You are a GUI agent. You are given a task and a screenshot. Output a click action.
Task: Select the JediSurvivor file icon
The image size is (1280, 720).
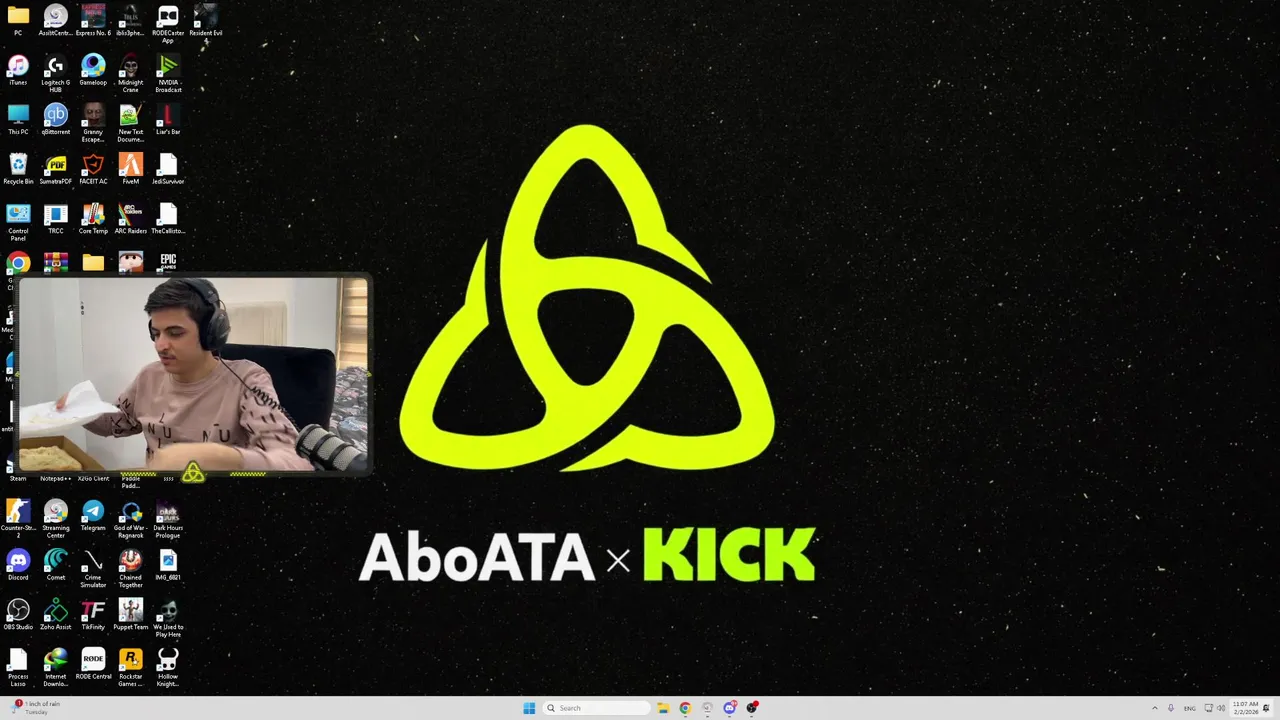point(168,169)
